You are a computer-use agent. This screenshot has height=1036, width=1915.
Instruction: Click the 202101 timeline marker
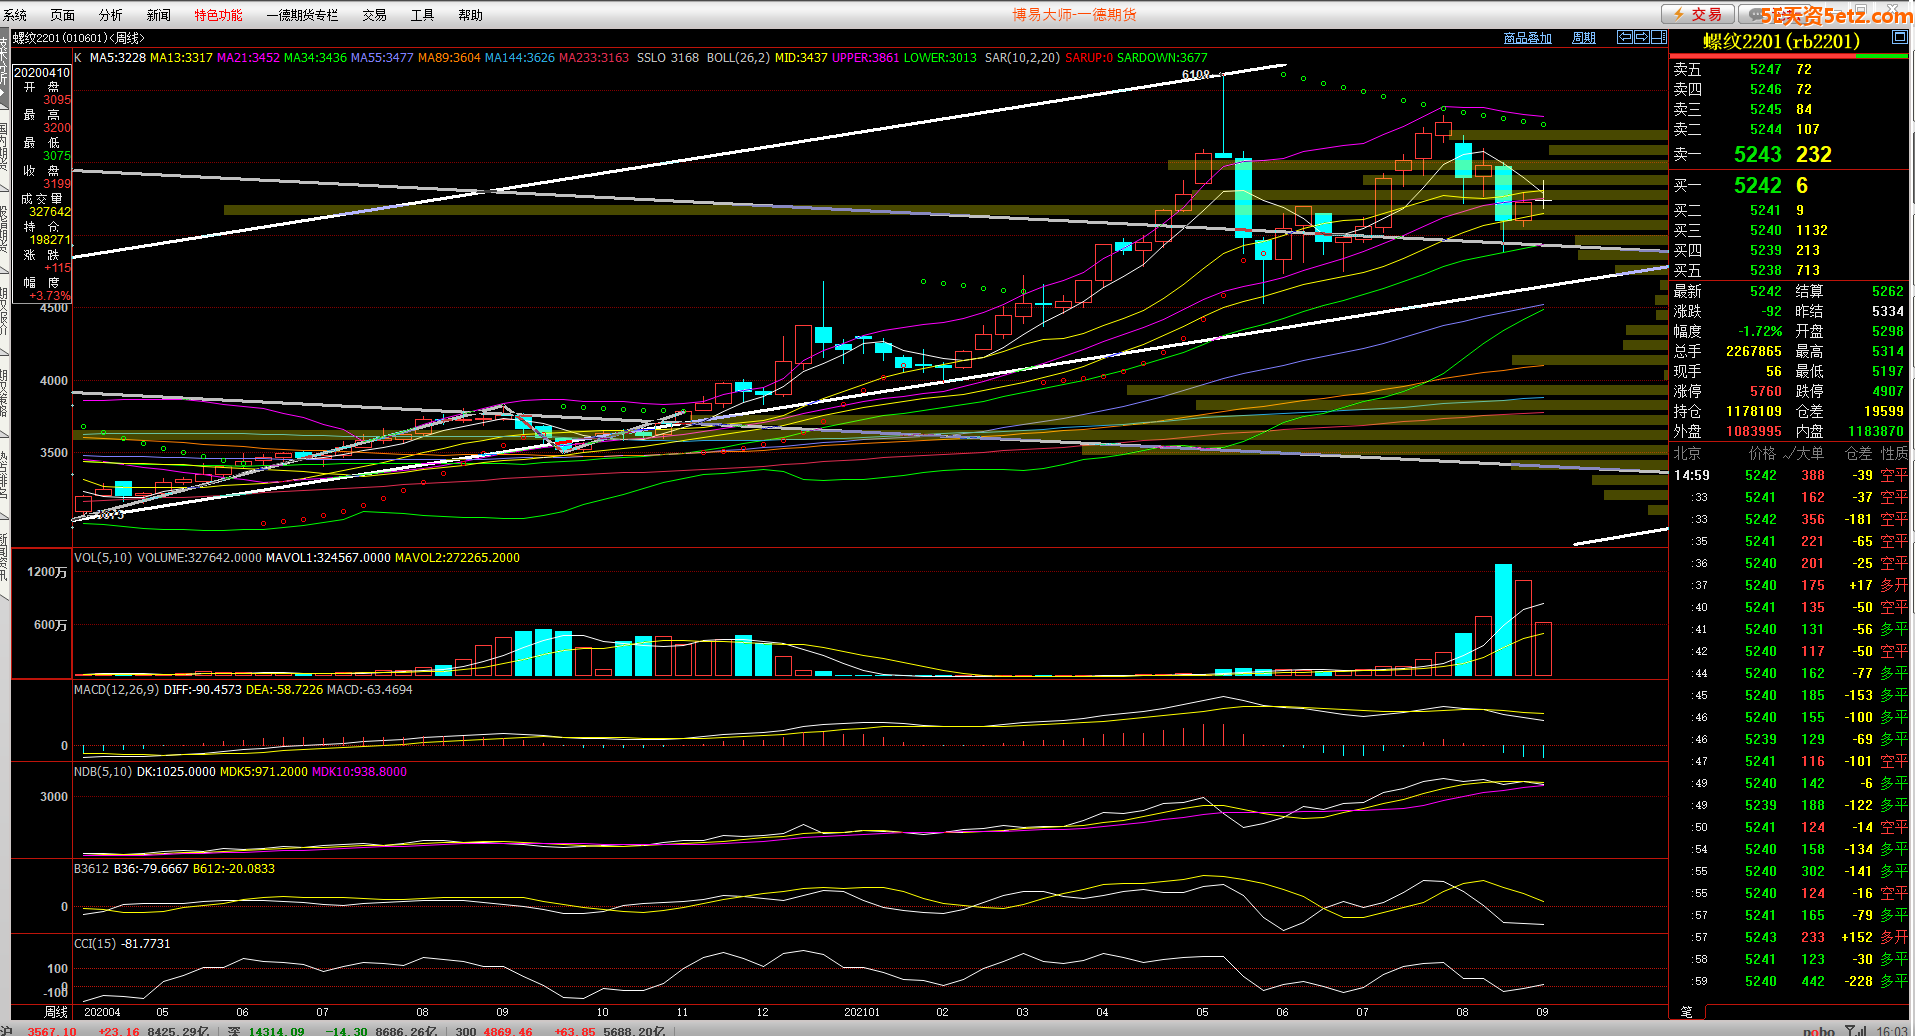pyautogui.click(x=862, y=1012)
